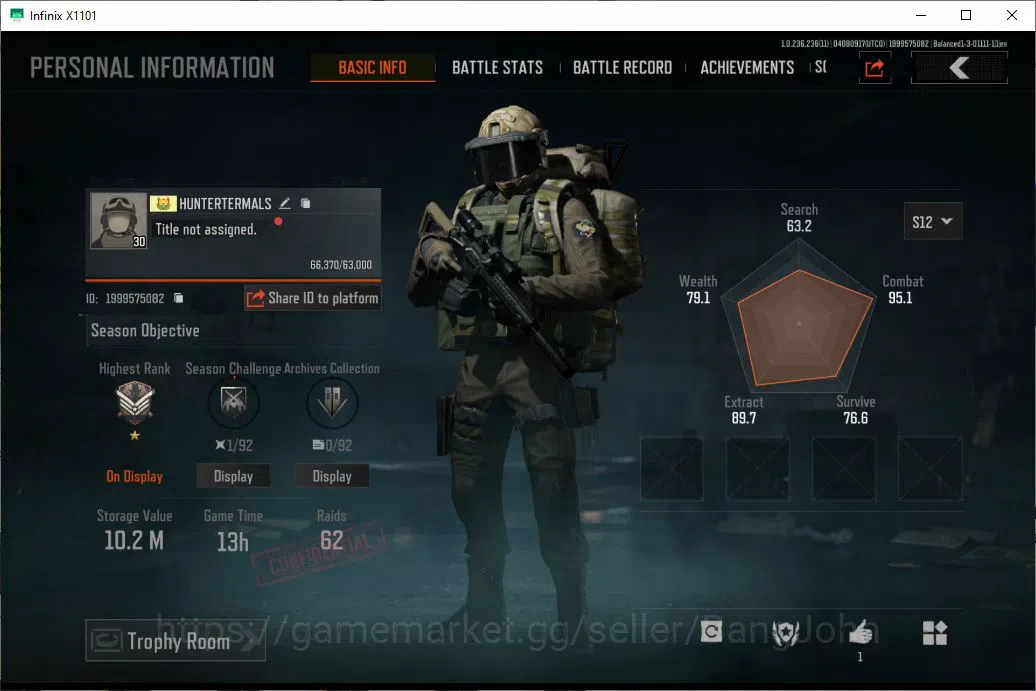1036x691 pixels.
Task: Click the 1/92 season challenge counter
Action: 234,445
